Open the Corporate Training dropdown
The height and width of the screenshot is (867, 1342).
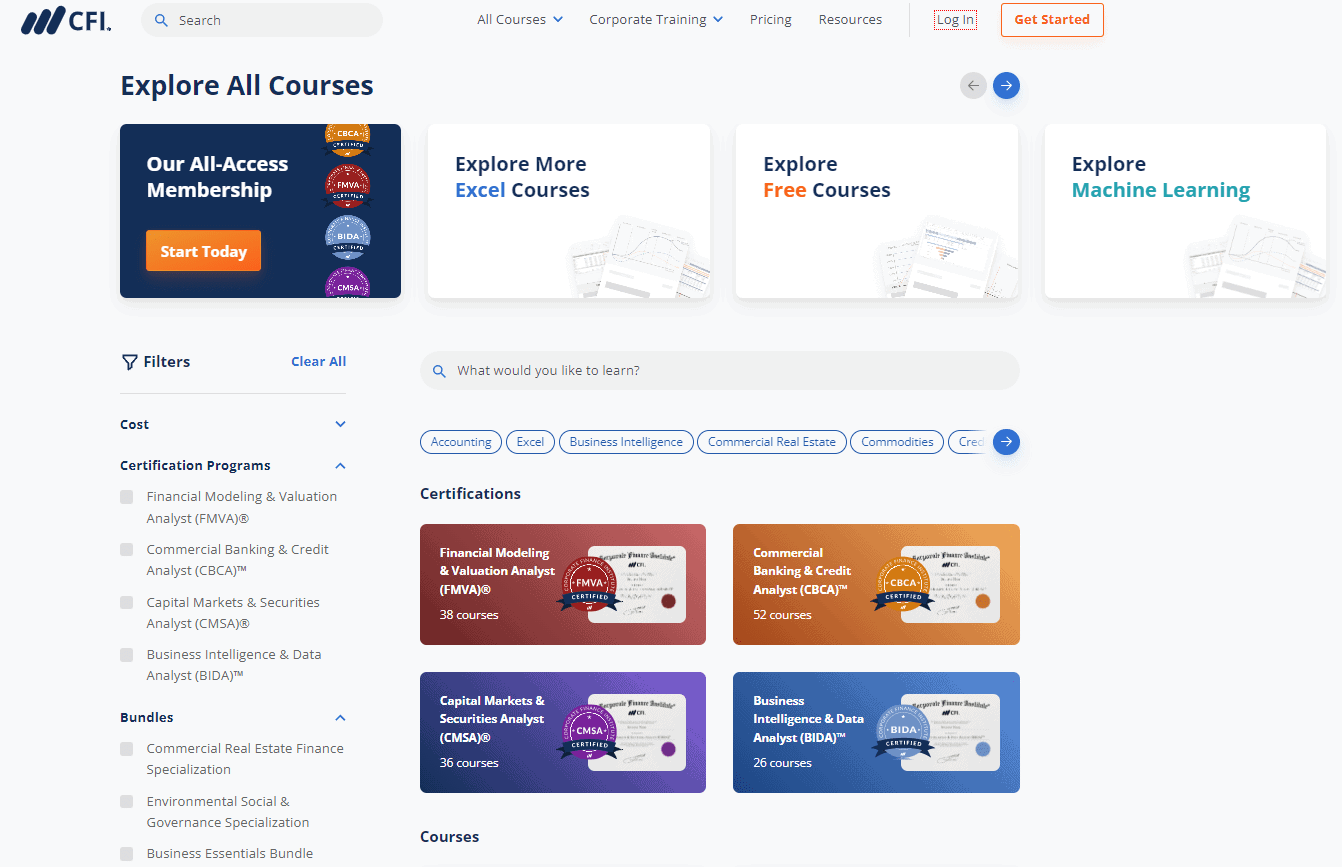coord(655,19)
